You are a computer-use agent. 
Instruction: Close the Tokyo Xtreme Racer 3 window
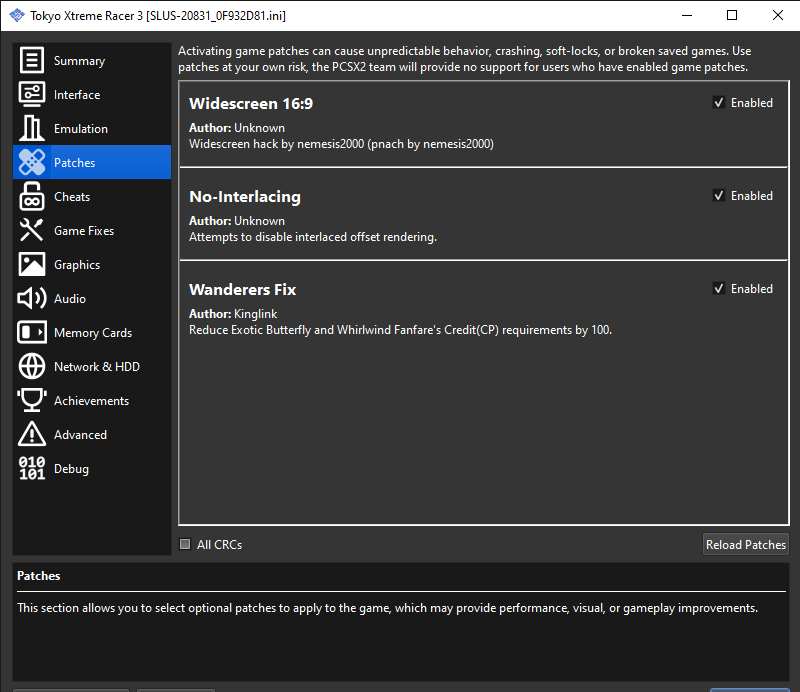click(x=778, y=15)
